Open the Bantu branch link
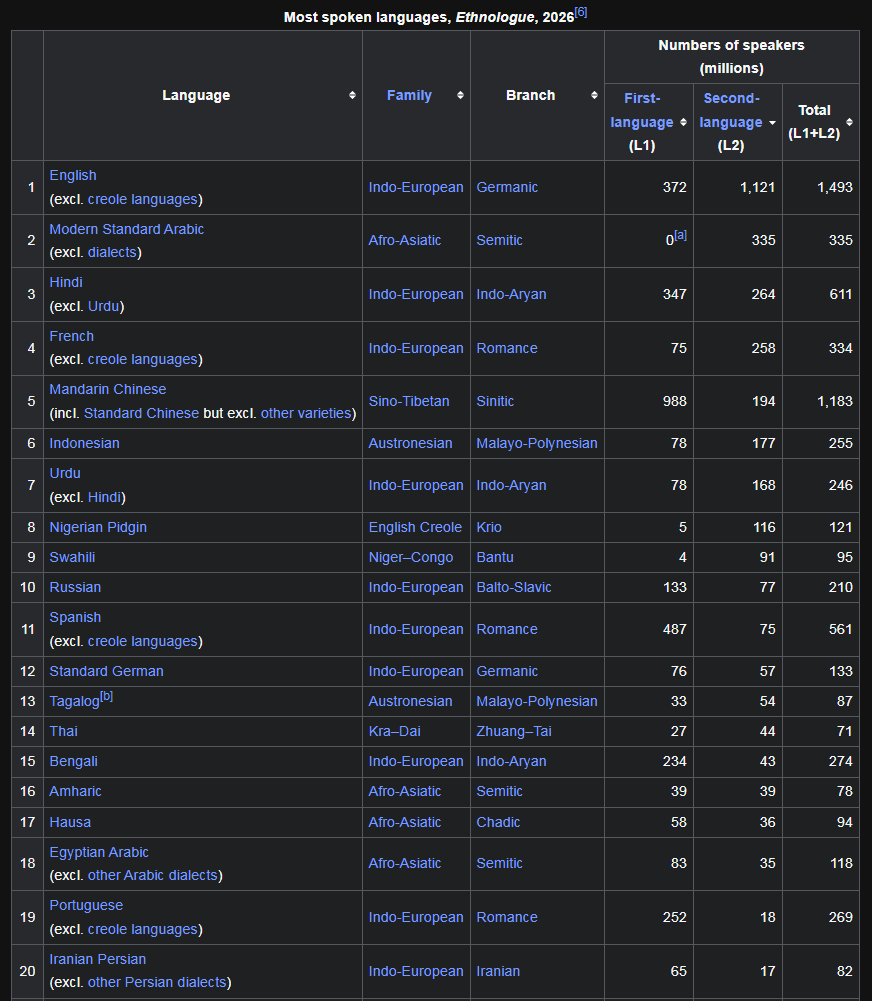The image size is (872, 1001). (x=495, y=557)
